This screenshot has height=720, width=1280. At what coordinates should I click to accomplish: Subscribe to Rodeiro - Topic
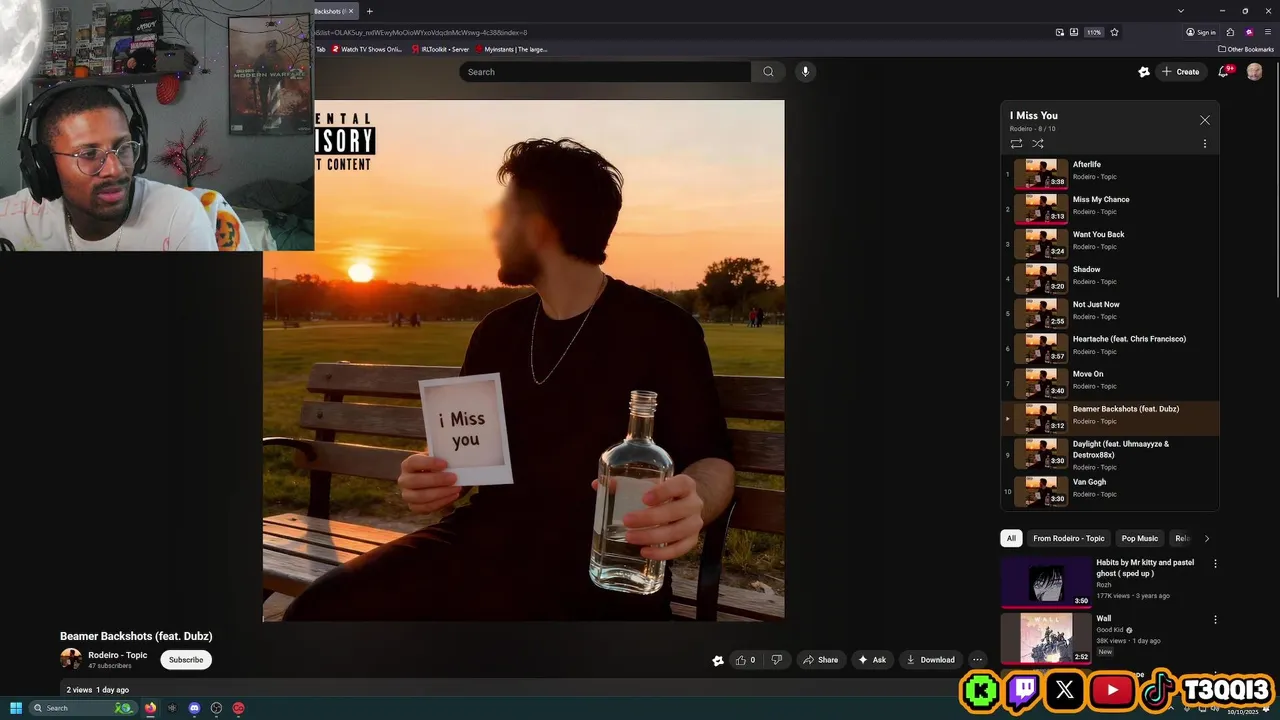coord(186,660)
